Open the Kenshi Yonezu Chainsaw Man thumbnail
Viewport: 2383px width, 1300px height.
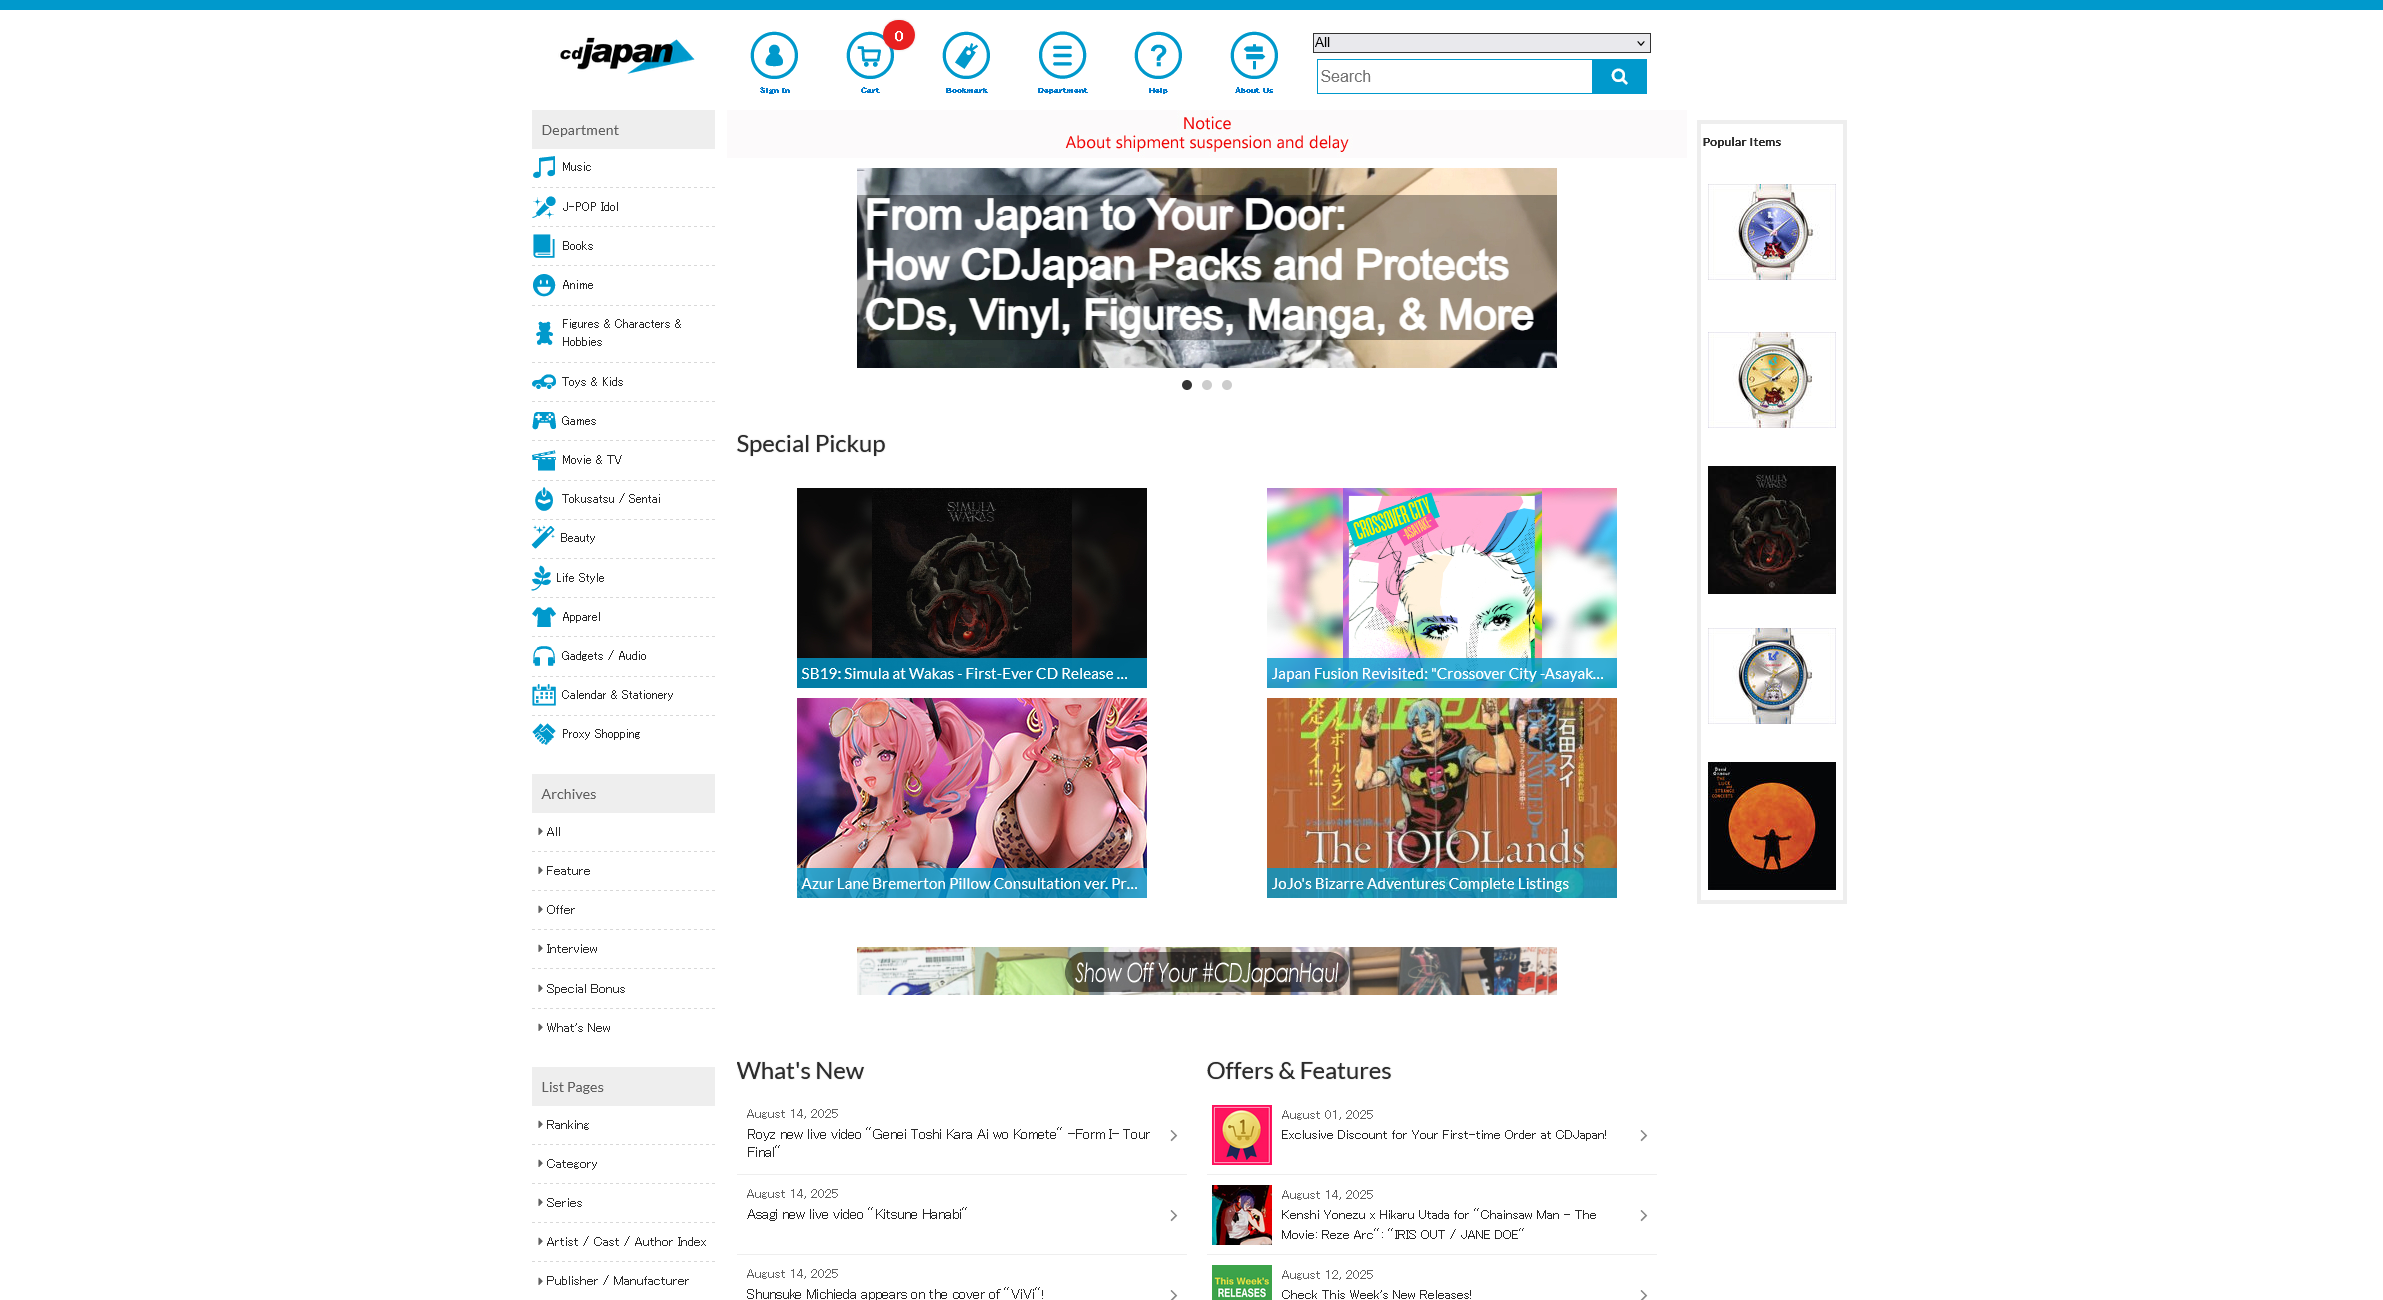point(1242,1215)
